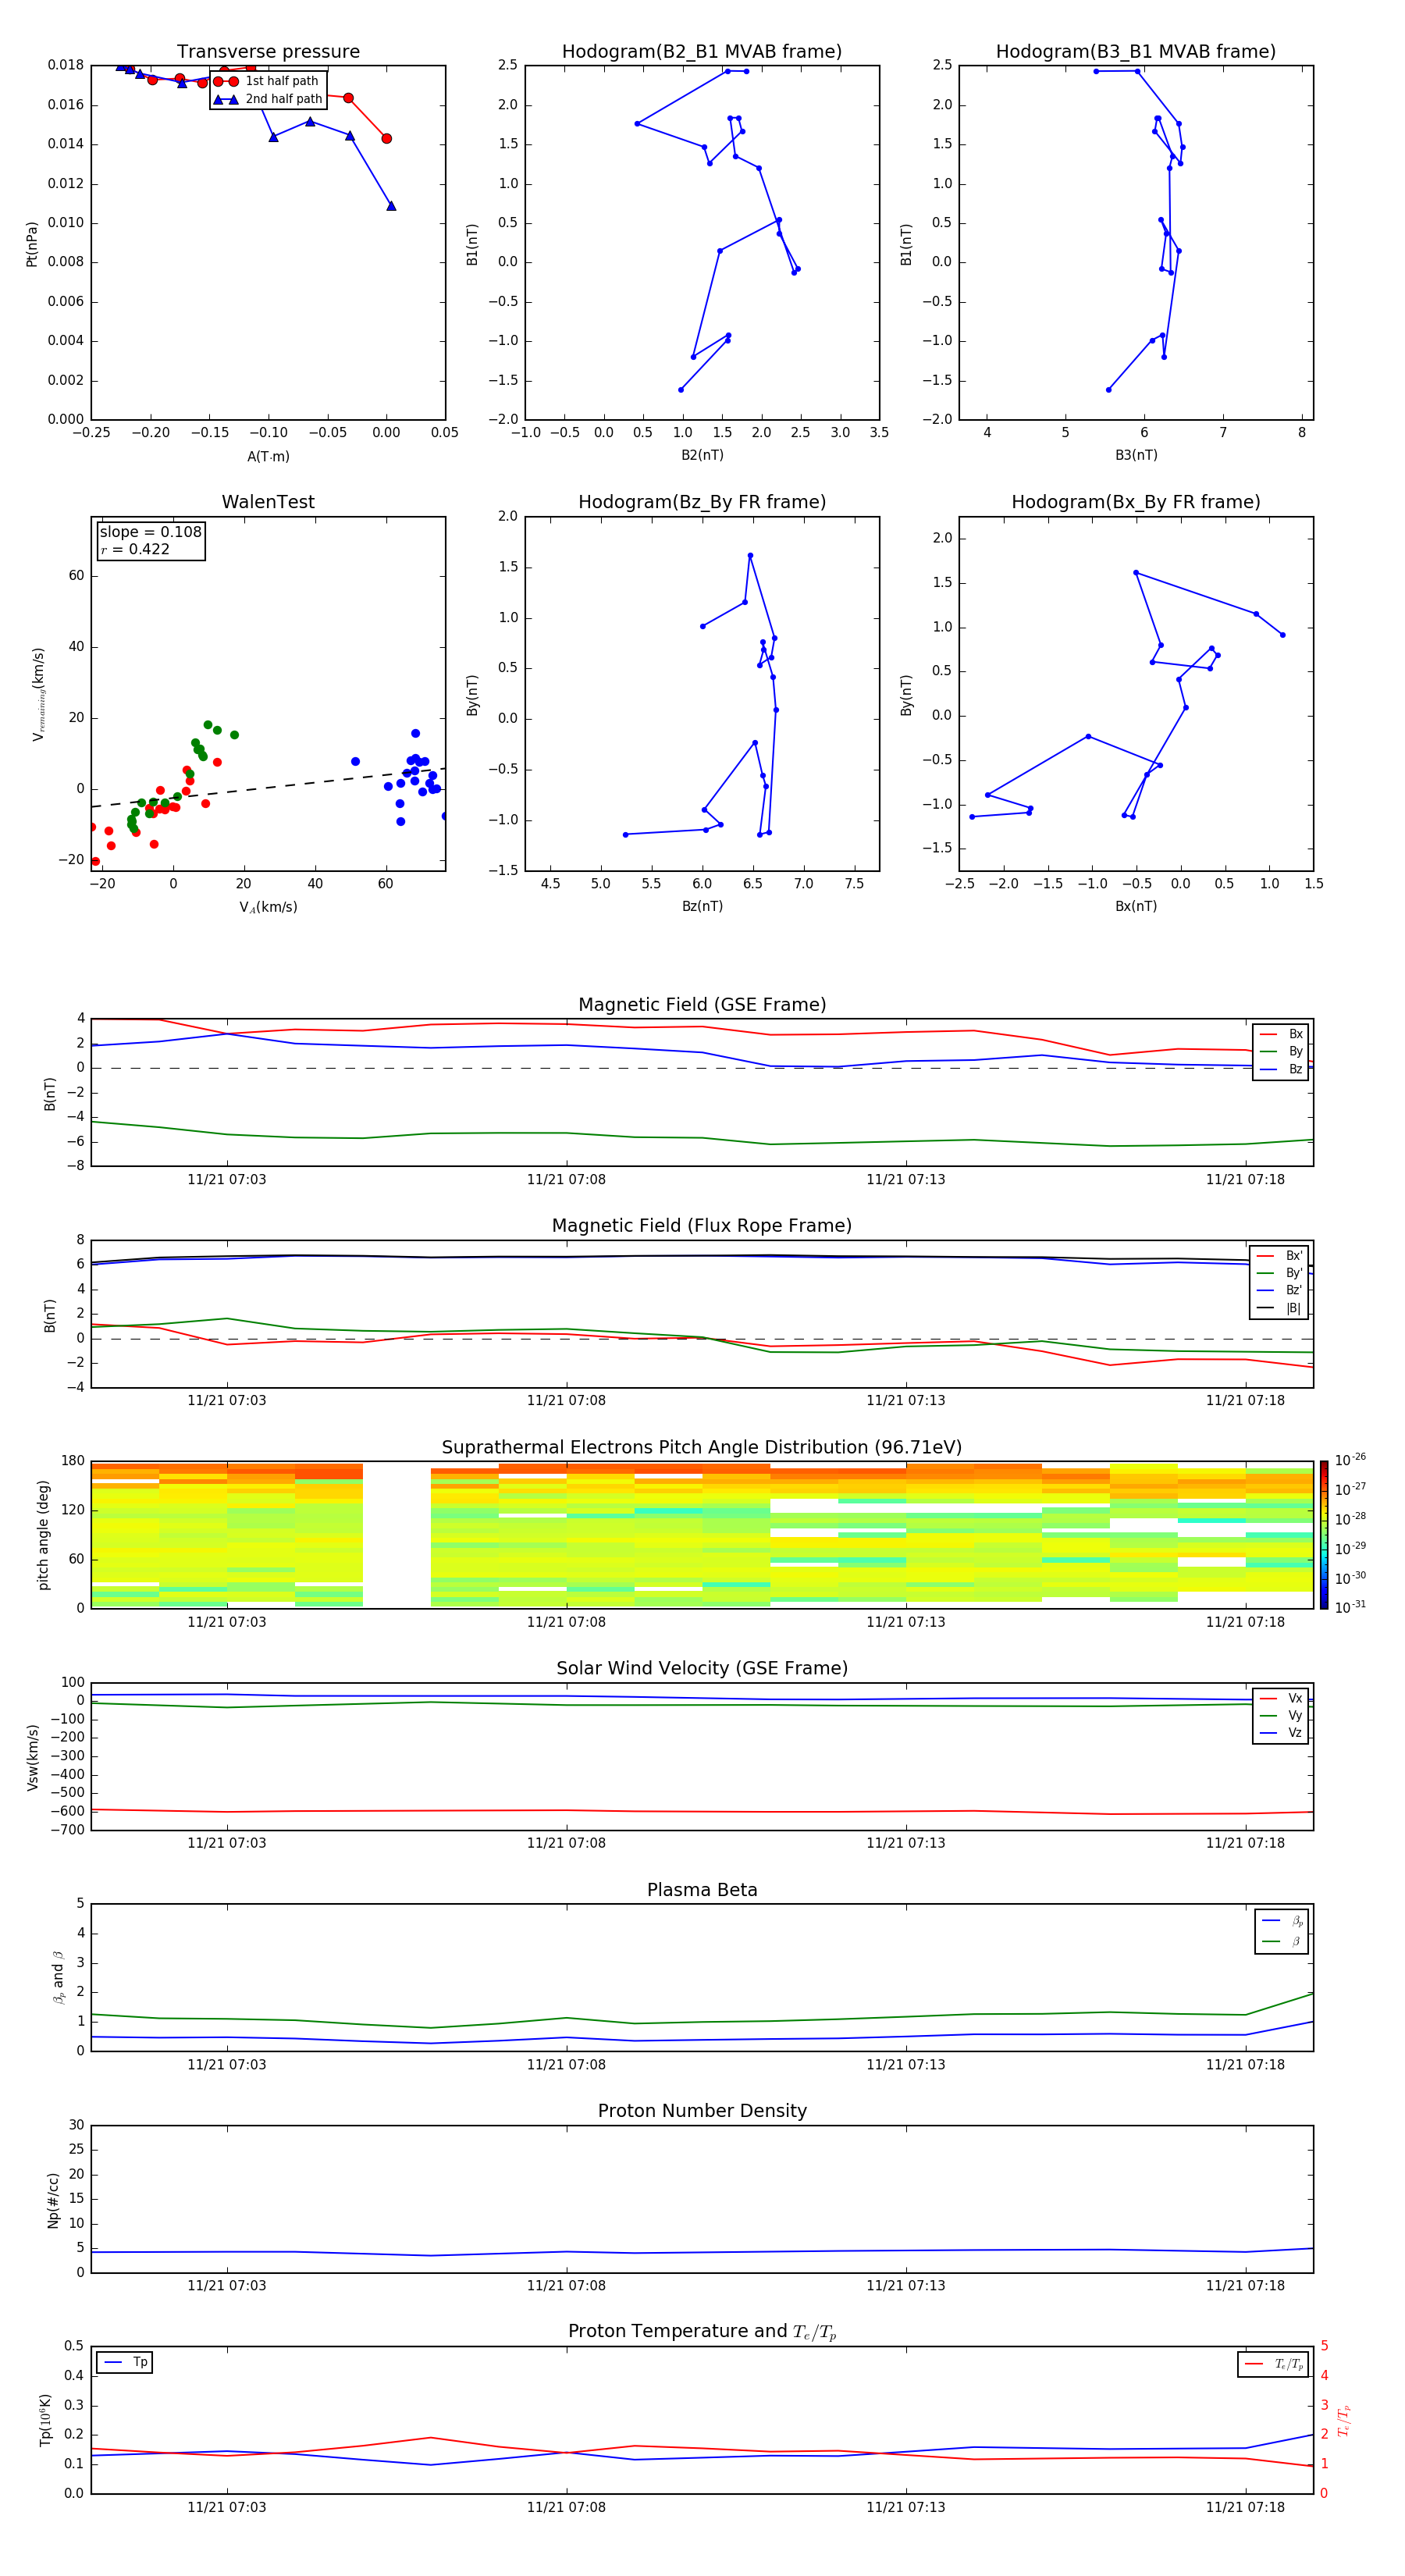1405x2576 pixels.
Task: Click the 'Bz(nT)' x-axis label
Action: point(702,906)
